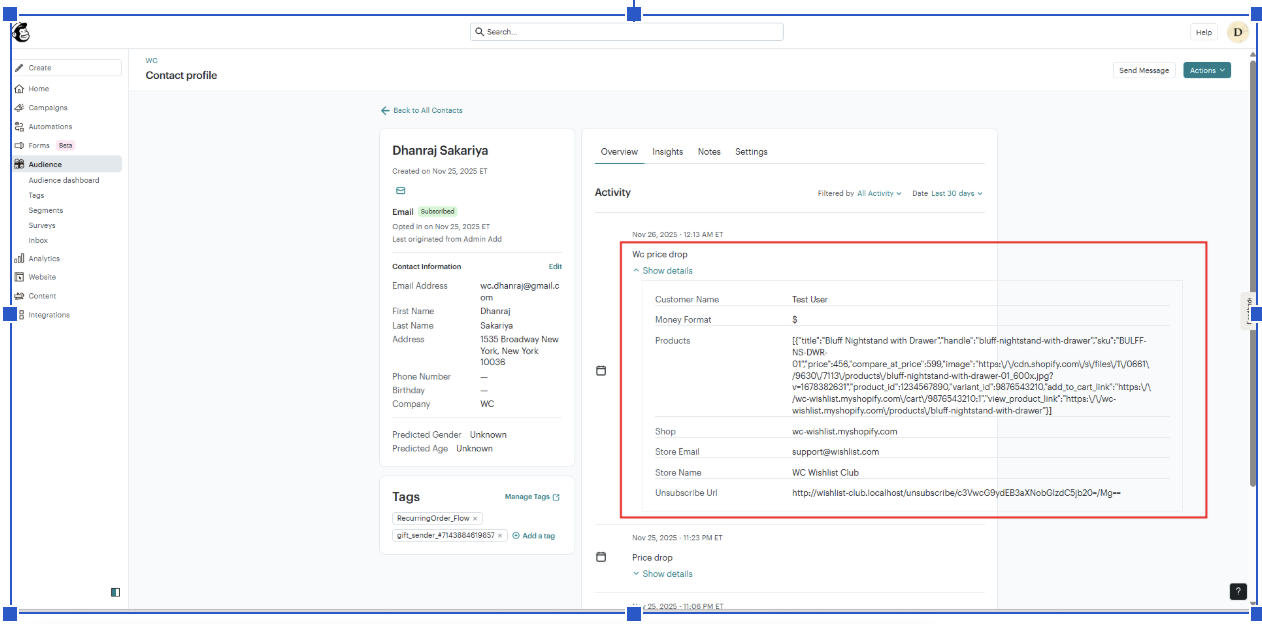Click the search magnifier icon
1262x624 pixels.
coord(480,32)
